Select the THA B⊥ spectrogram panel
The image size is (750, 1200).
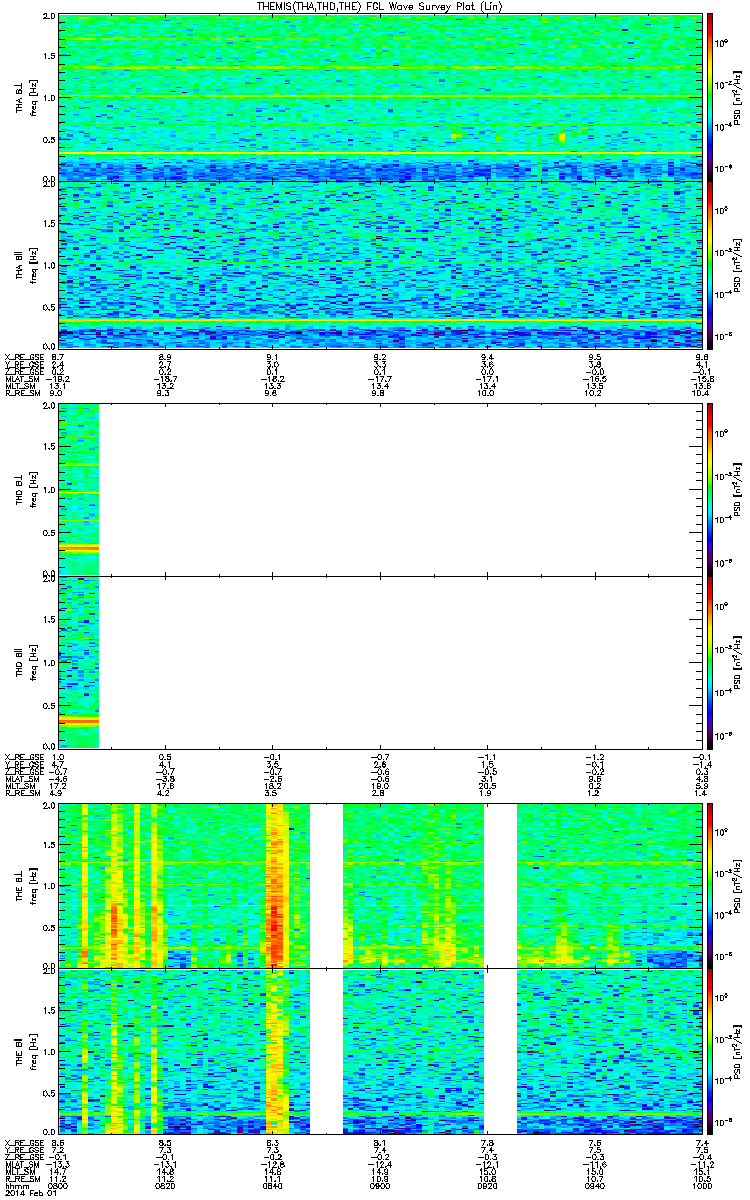click(379, 97)
